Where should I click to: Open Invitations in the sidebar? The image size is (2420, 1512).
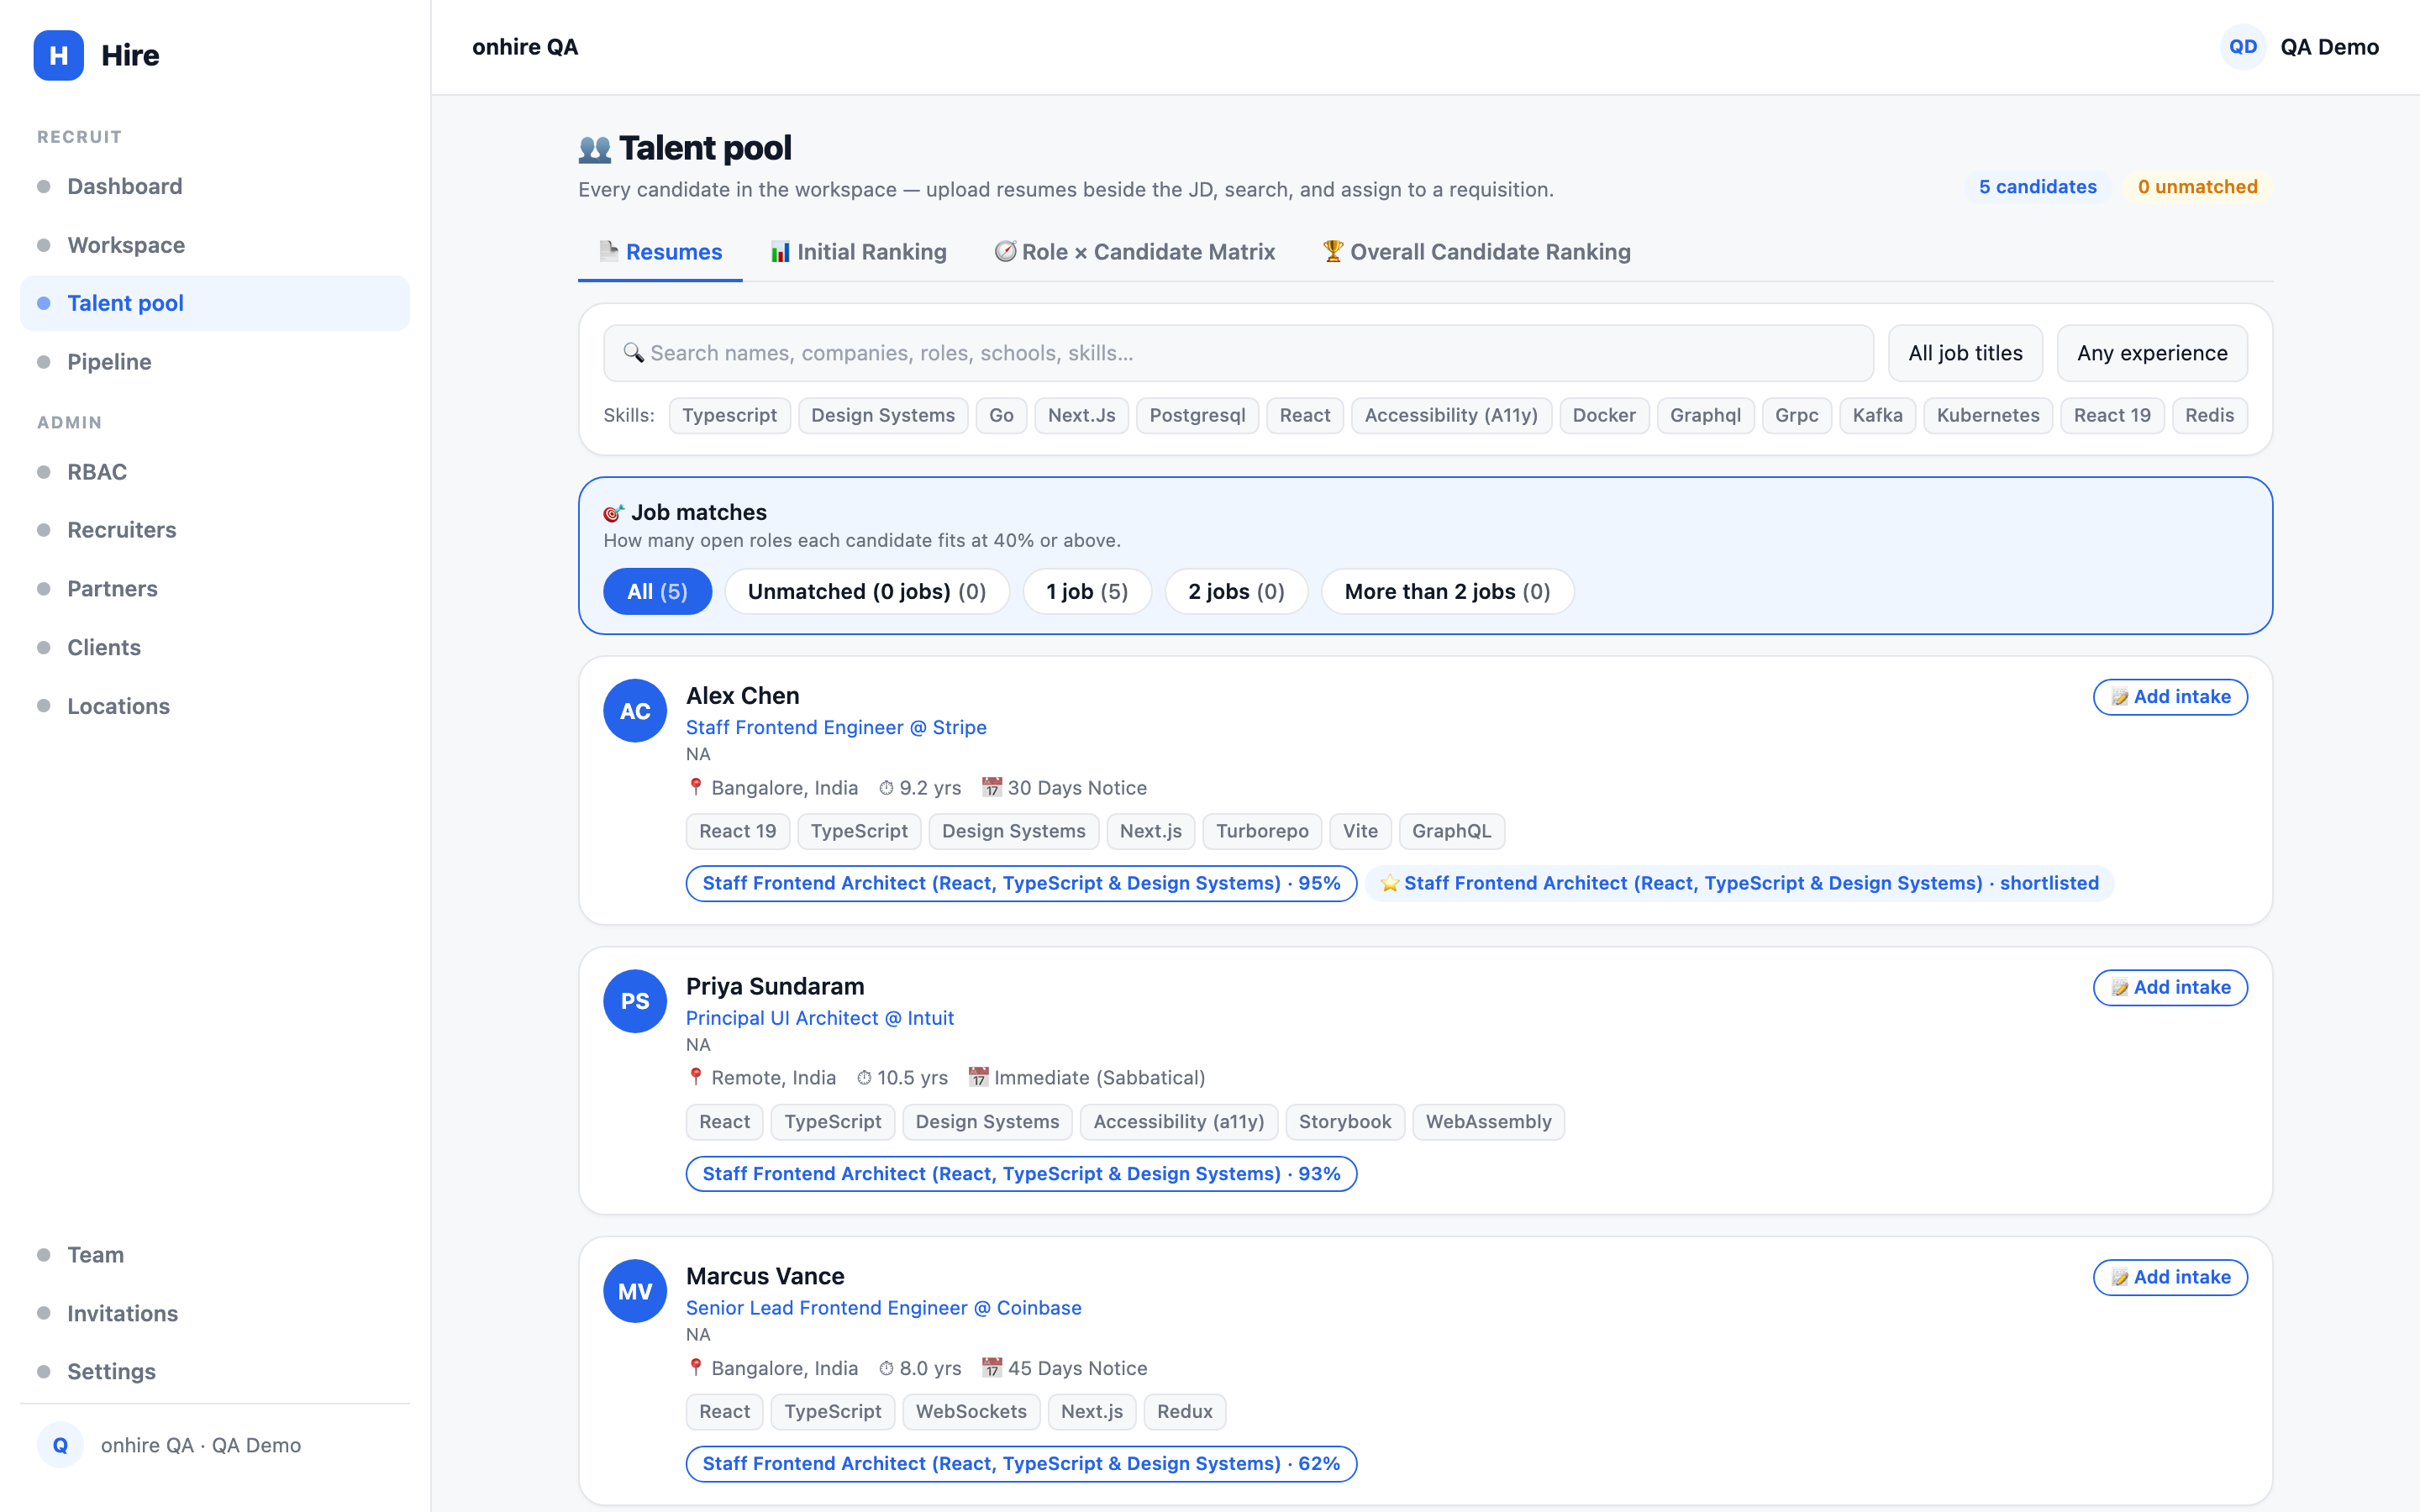pos(215,1313)
